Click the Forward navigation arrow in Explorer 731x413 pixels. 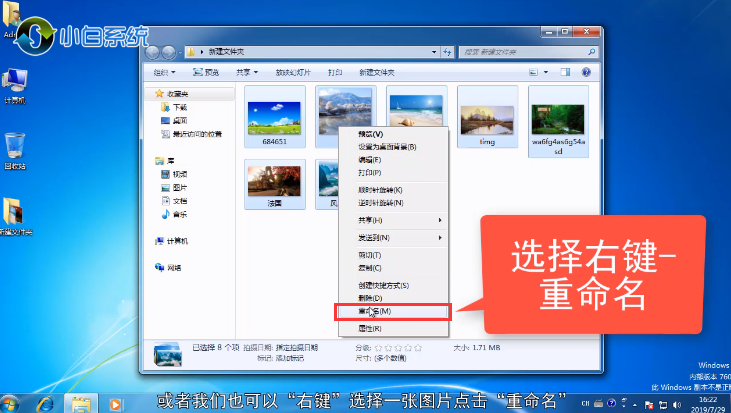point(168,52)
